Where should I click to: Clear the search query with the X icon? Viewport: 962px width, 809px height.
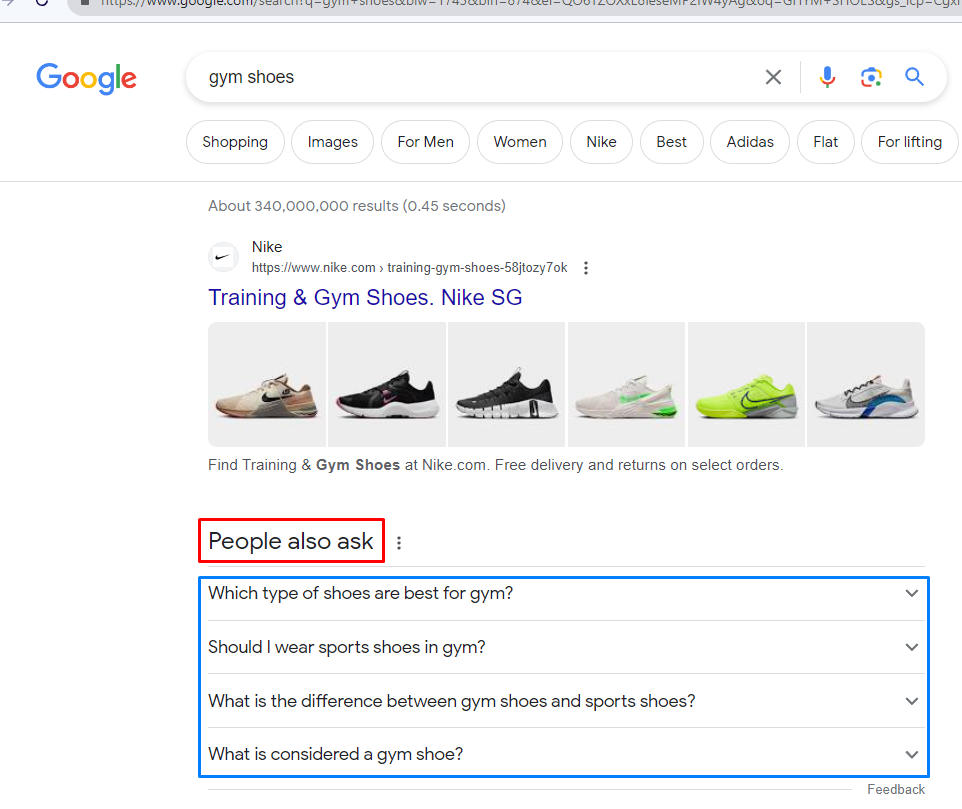point(773,77)
